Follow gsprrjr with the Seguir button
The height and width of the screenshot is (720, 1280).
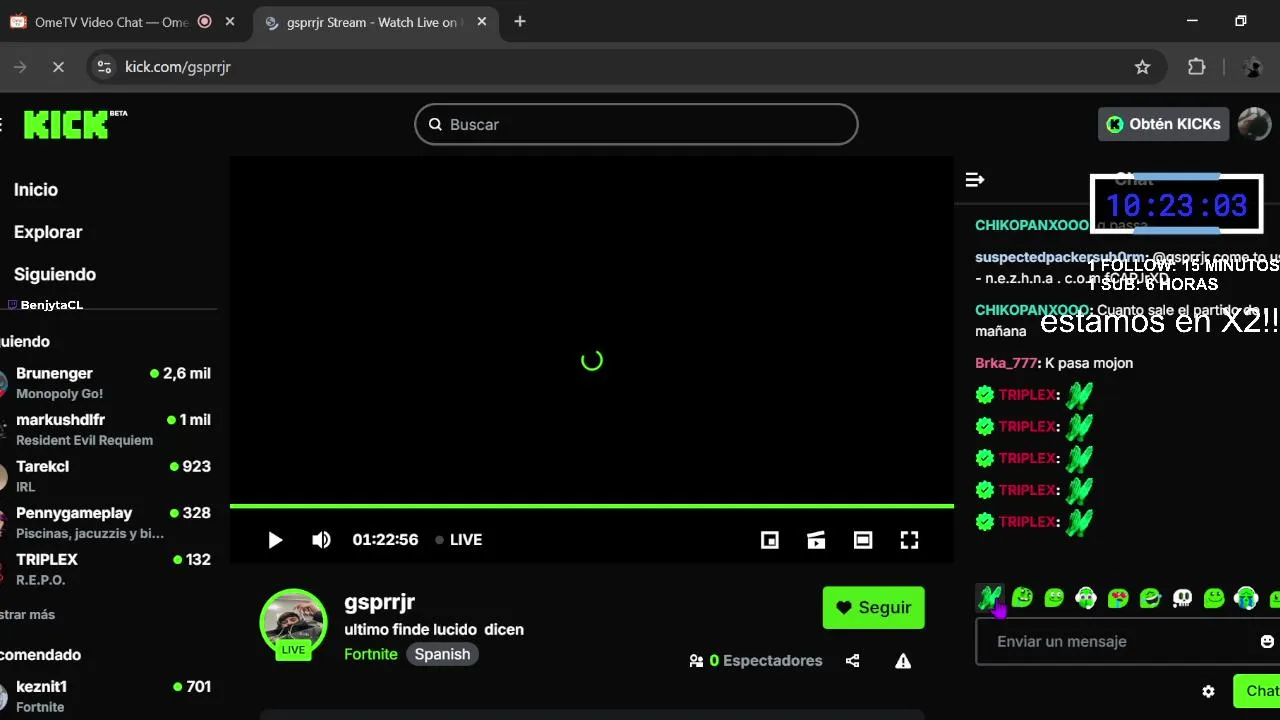[x=873, y=608]
